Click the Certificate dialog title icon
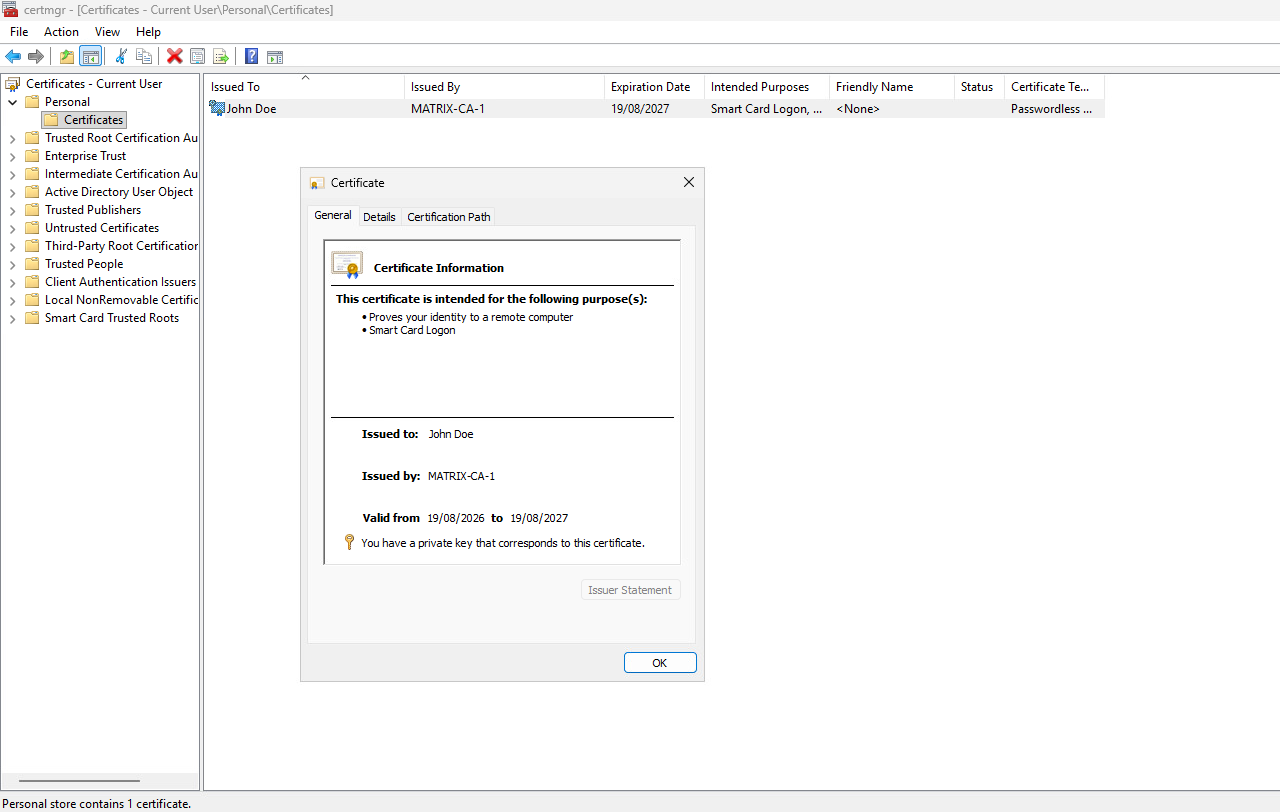Viewport: 1280px width, 812px height. (x=317, y=183)
